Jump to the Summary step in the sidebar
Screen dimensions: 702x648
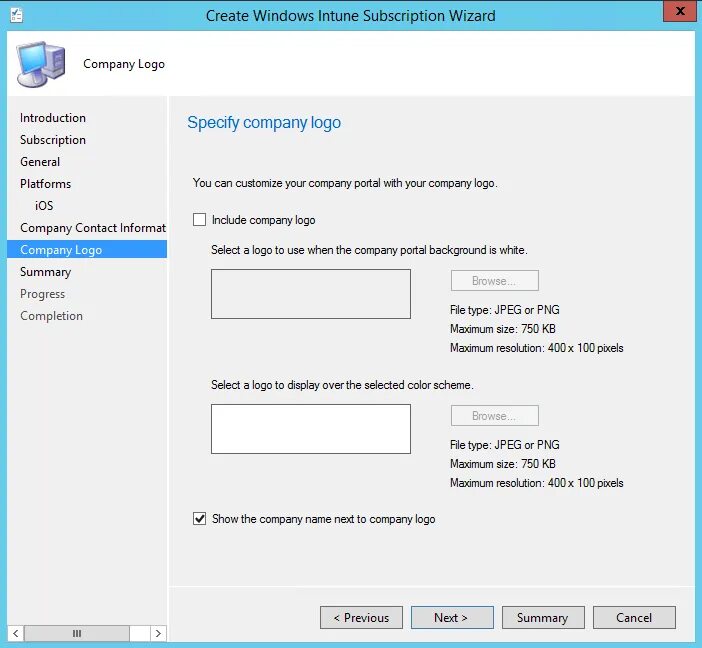click(45, 272)
